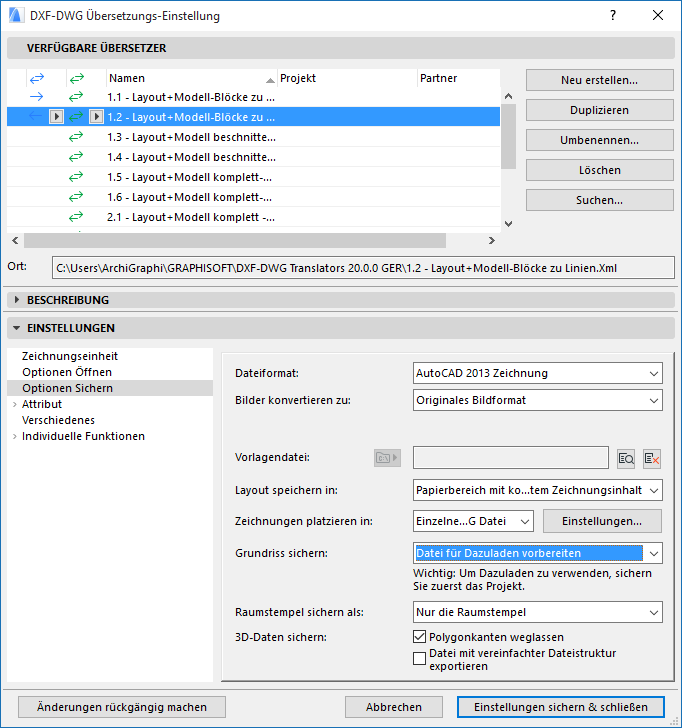Click green arrows icon in row 1.1
Screen dimensions: 682x728
click(x=76, y=97)
